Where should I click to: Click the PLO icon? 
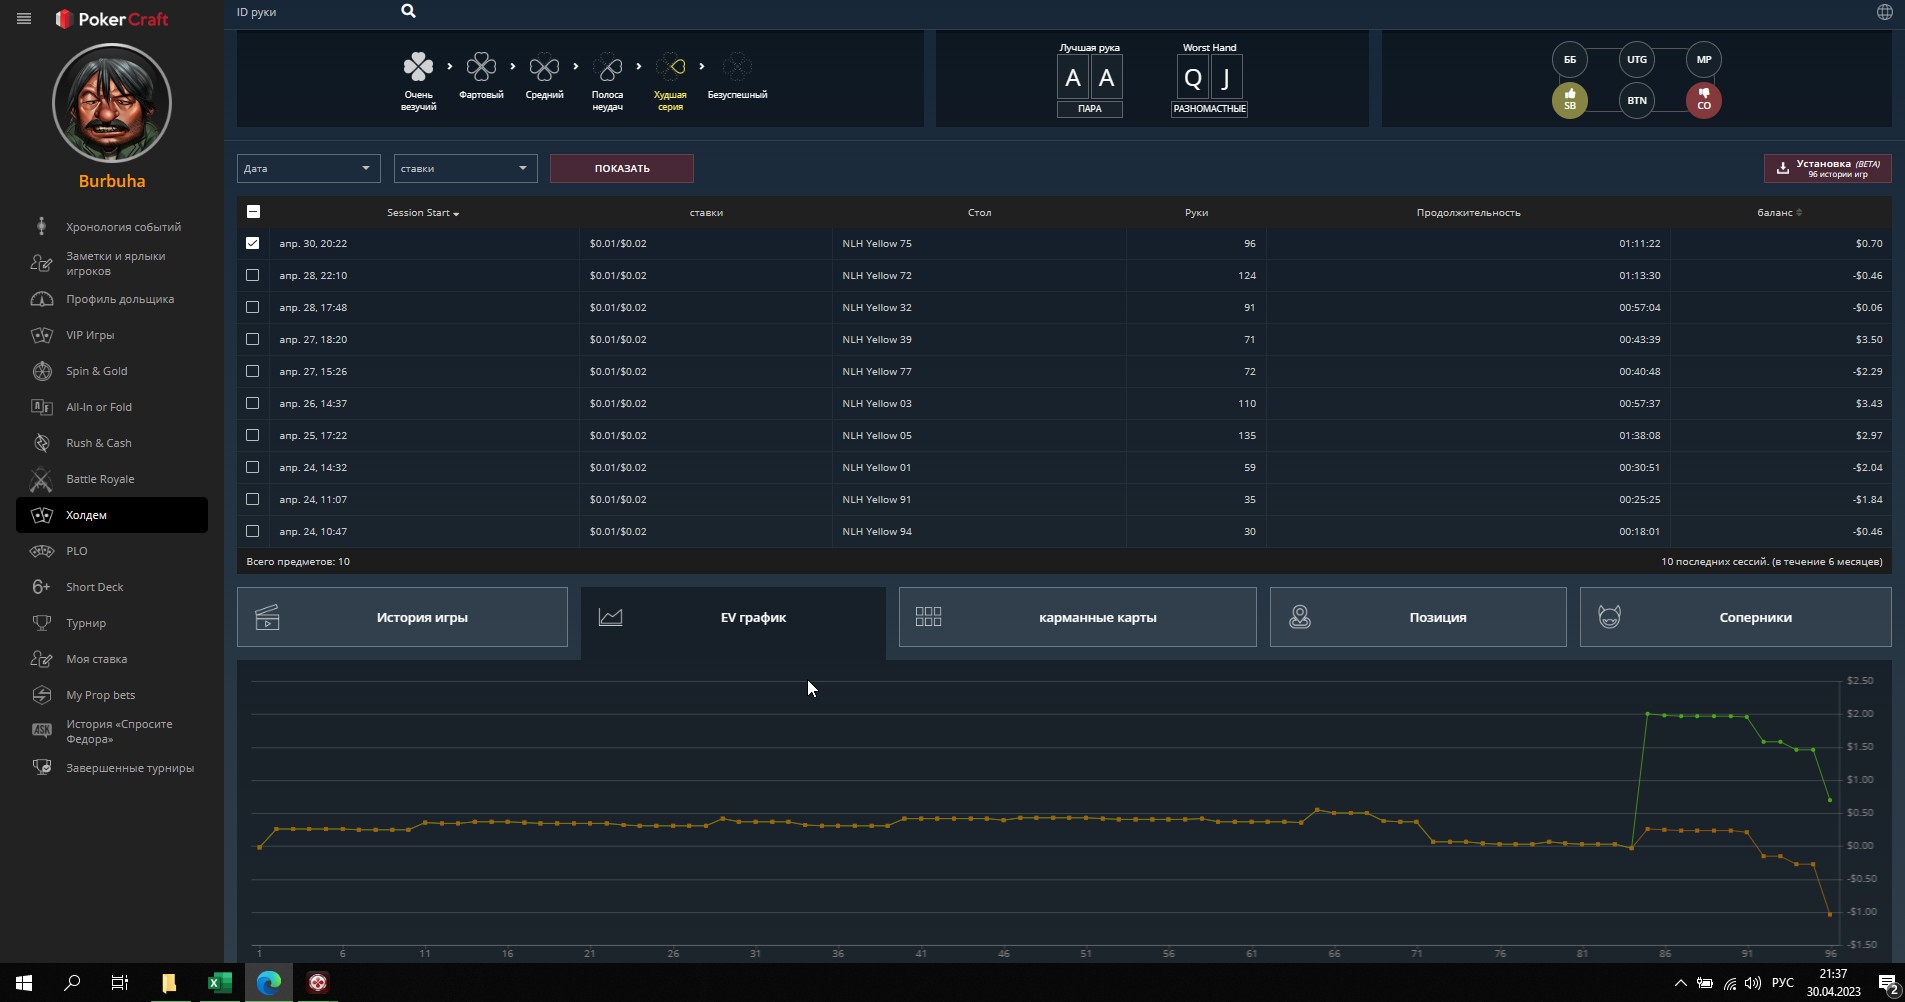42,551
